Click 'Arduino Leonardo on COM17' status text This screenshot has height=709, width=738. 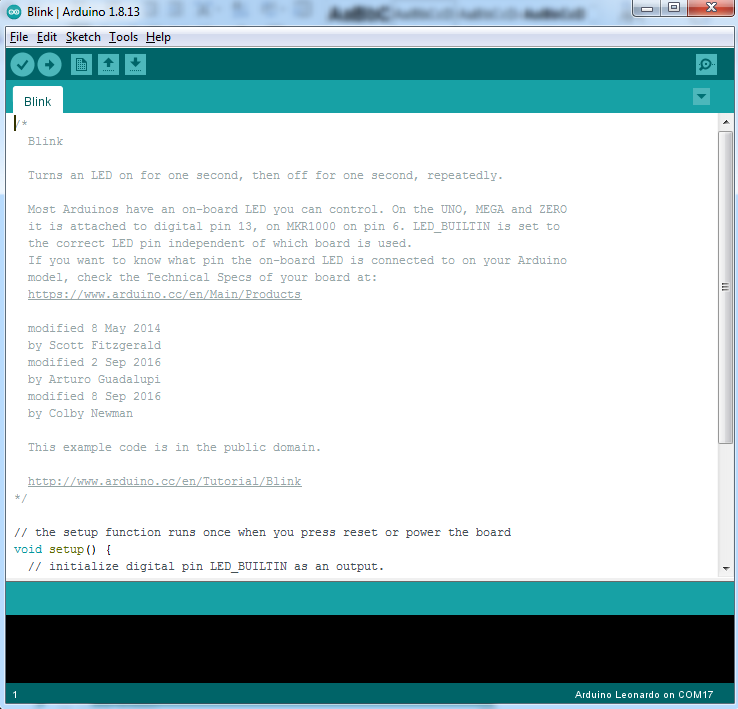(x=644, y=694)
